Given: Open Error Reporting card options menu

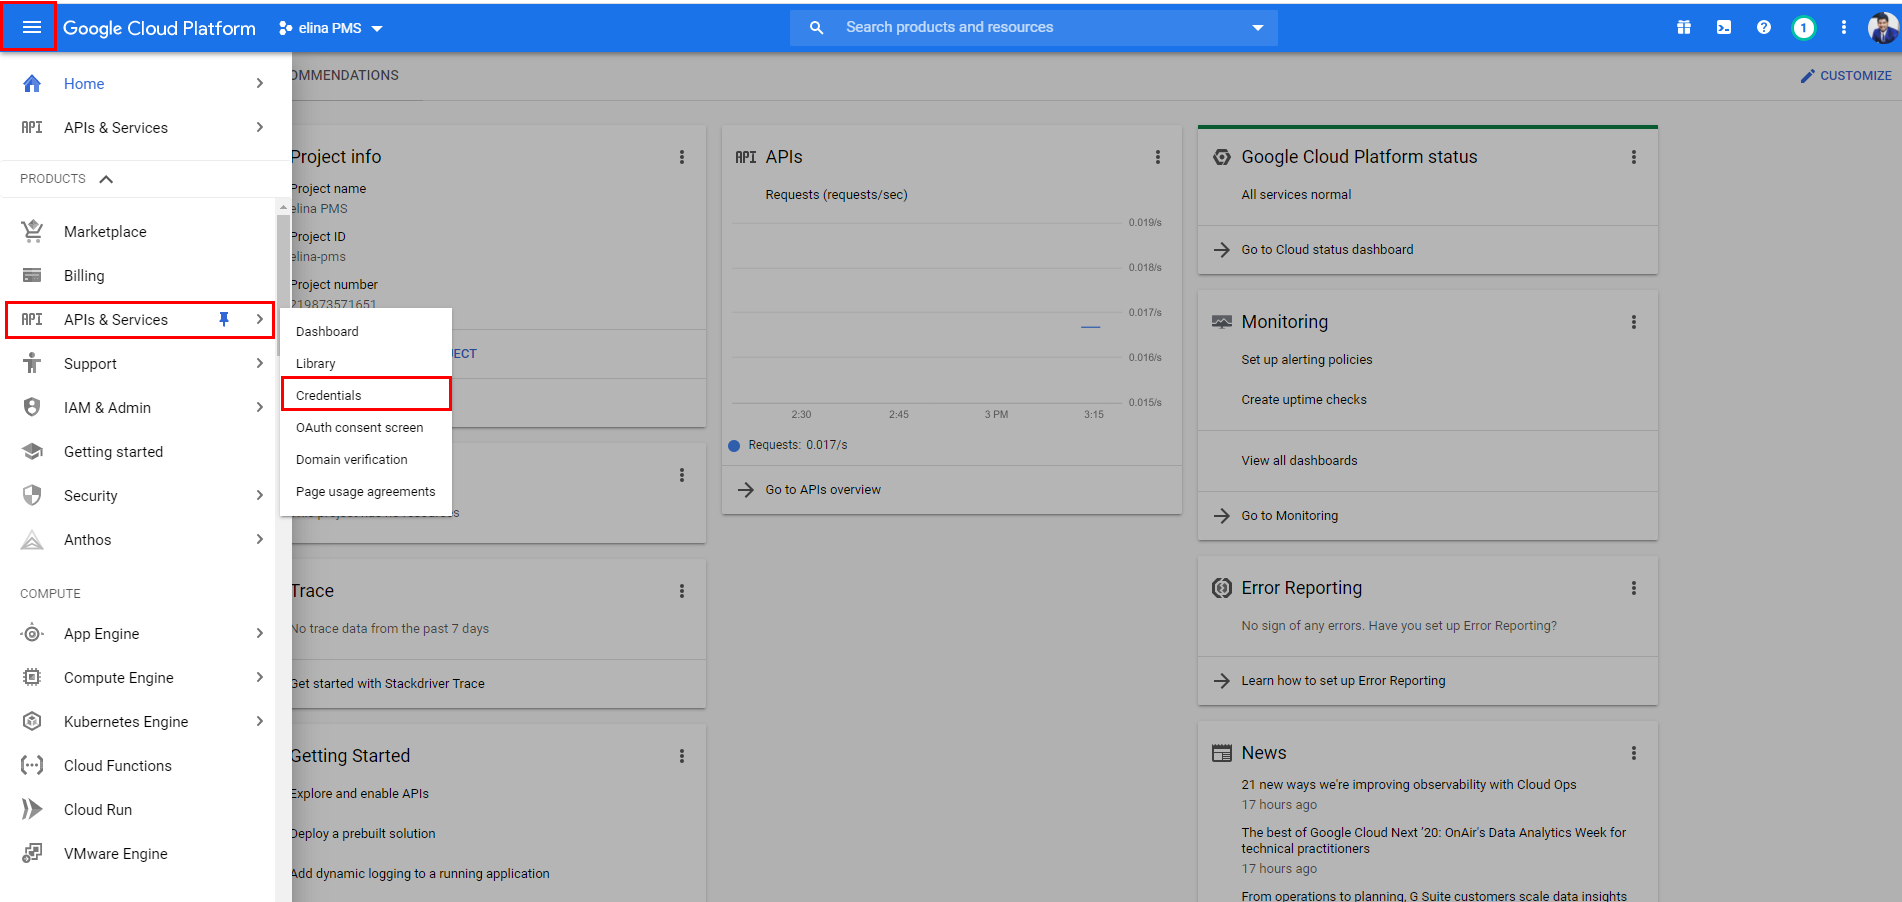Looking at the screenshot, I should (1634, 588).
